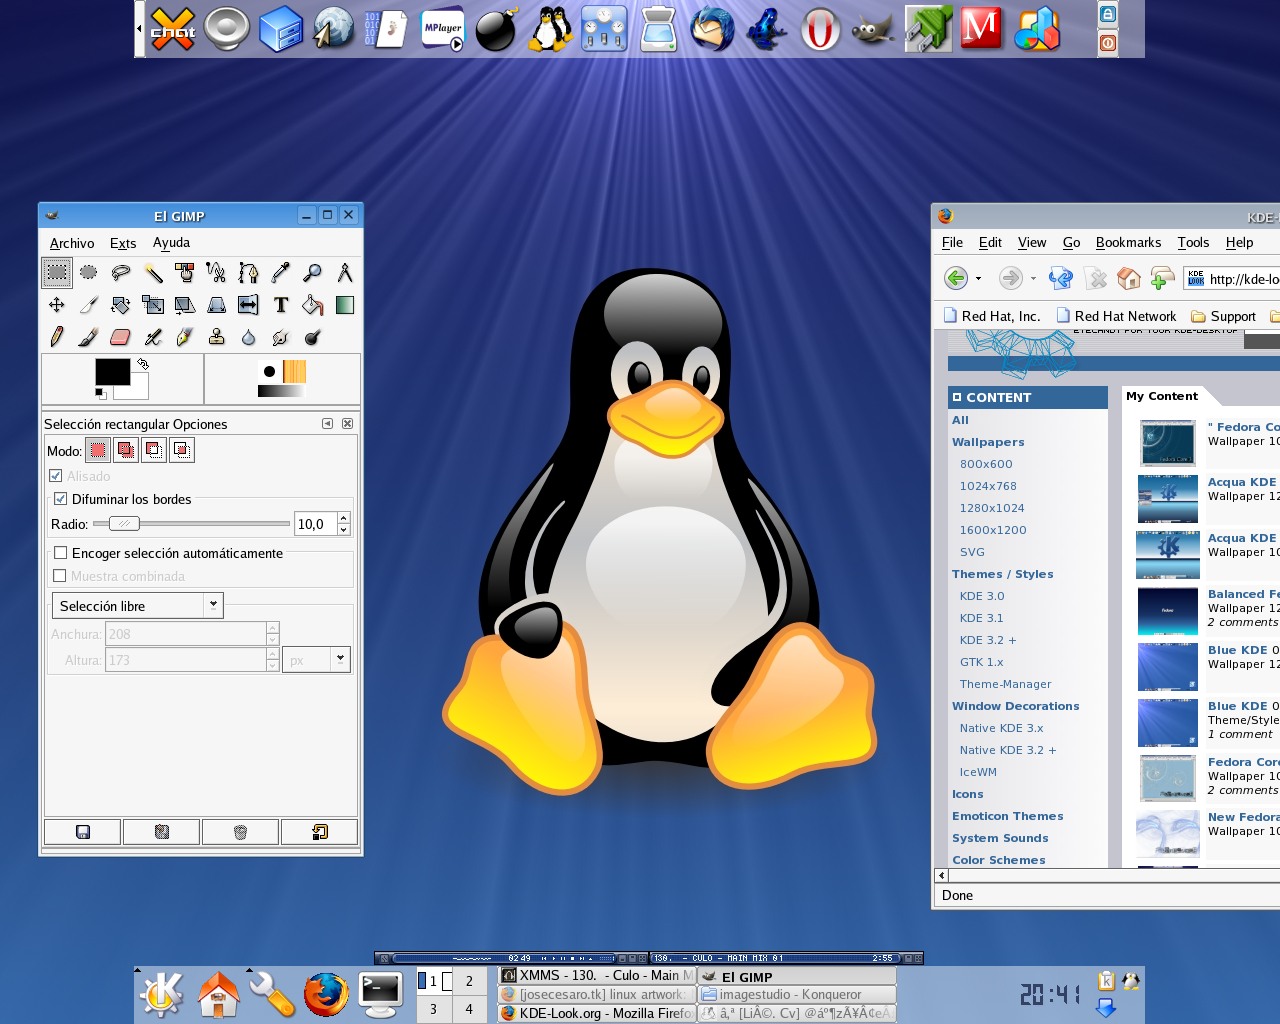This screenshot has width=1280, height=1024.
Task: Select the Ink pen tool
Action: pos(185,337)
